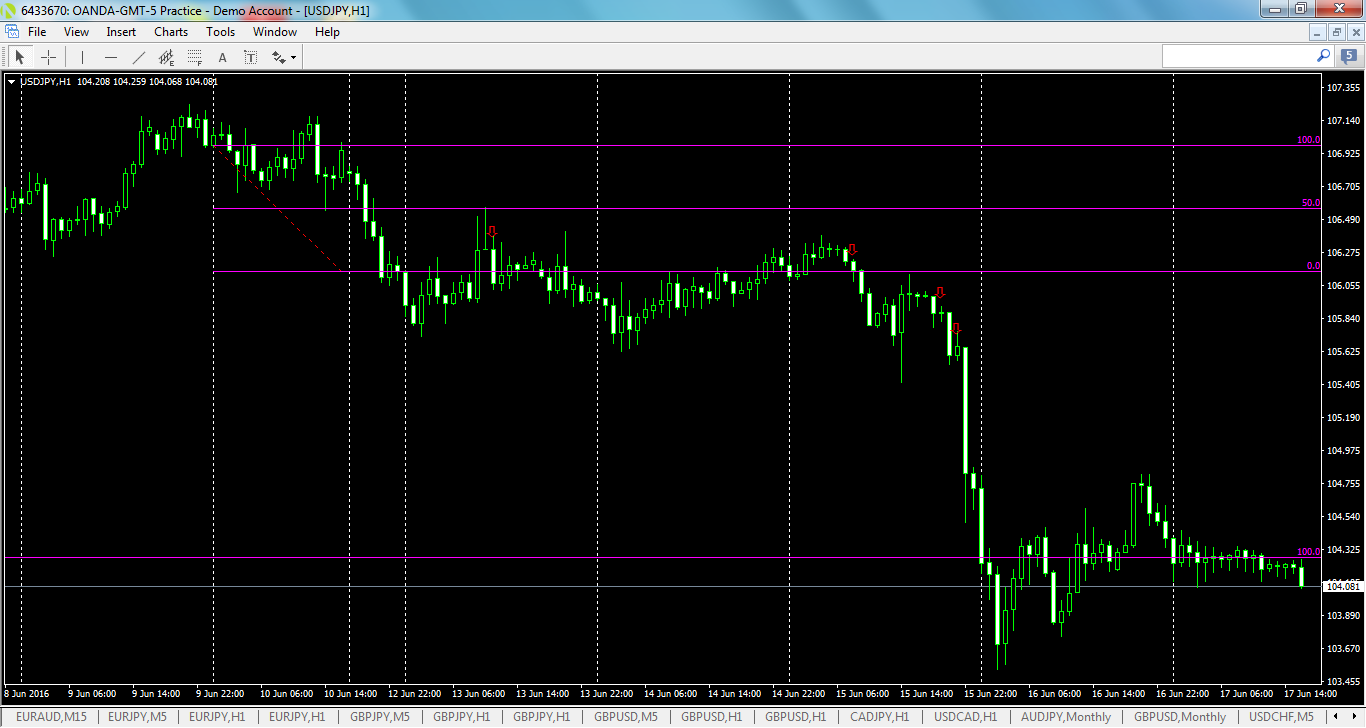Select the equidistant channel tool

pos(166,57)
